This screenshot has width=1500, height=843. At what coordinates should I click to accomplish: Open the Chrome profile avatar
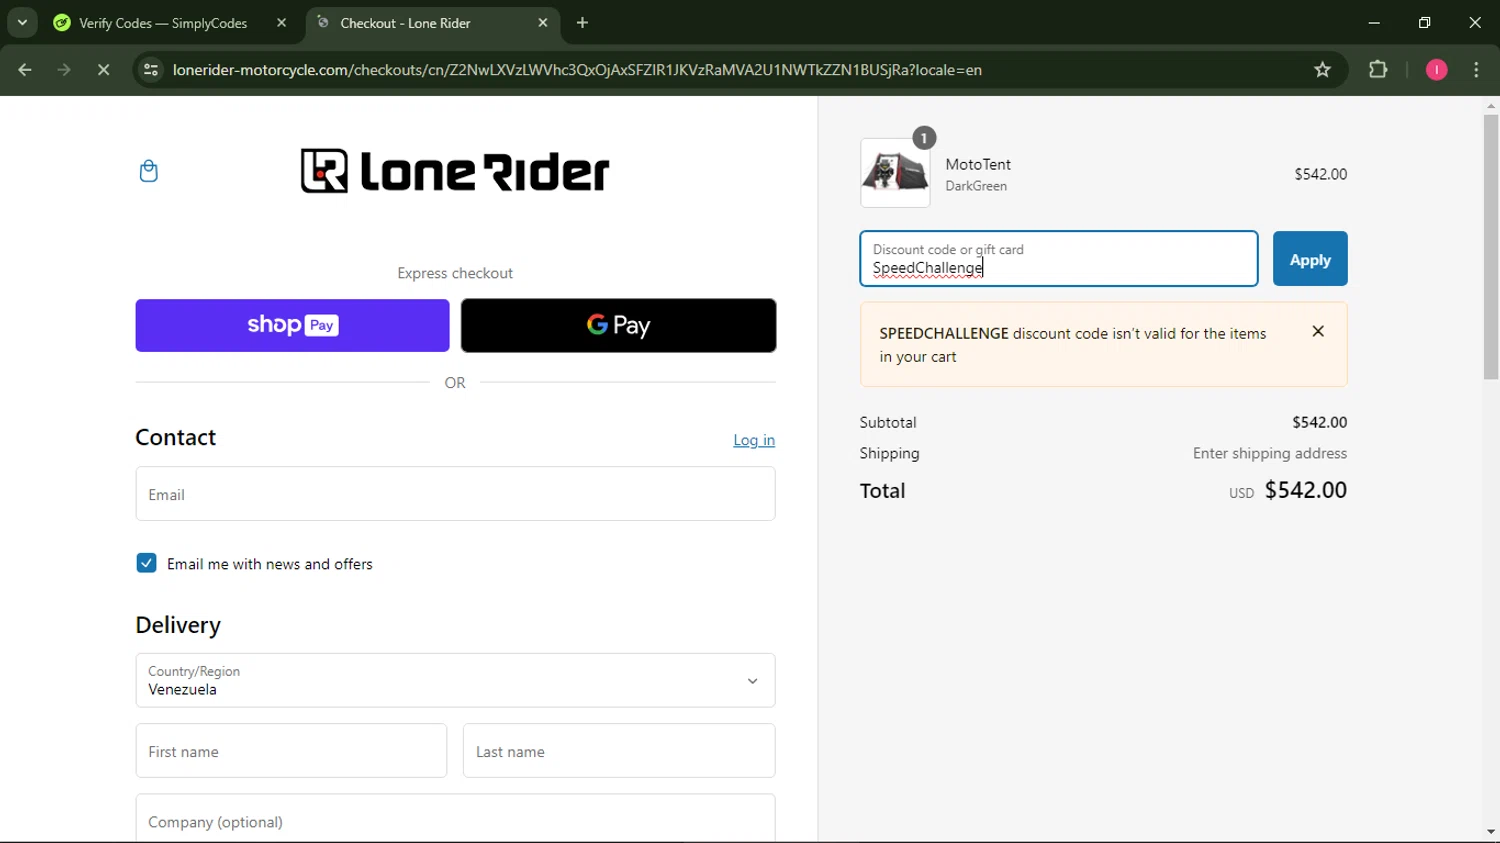[x=1436, y=70]
